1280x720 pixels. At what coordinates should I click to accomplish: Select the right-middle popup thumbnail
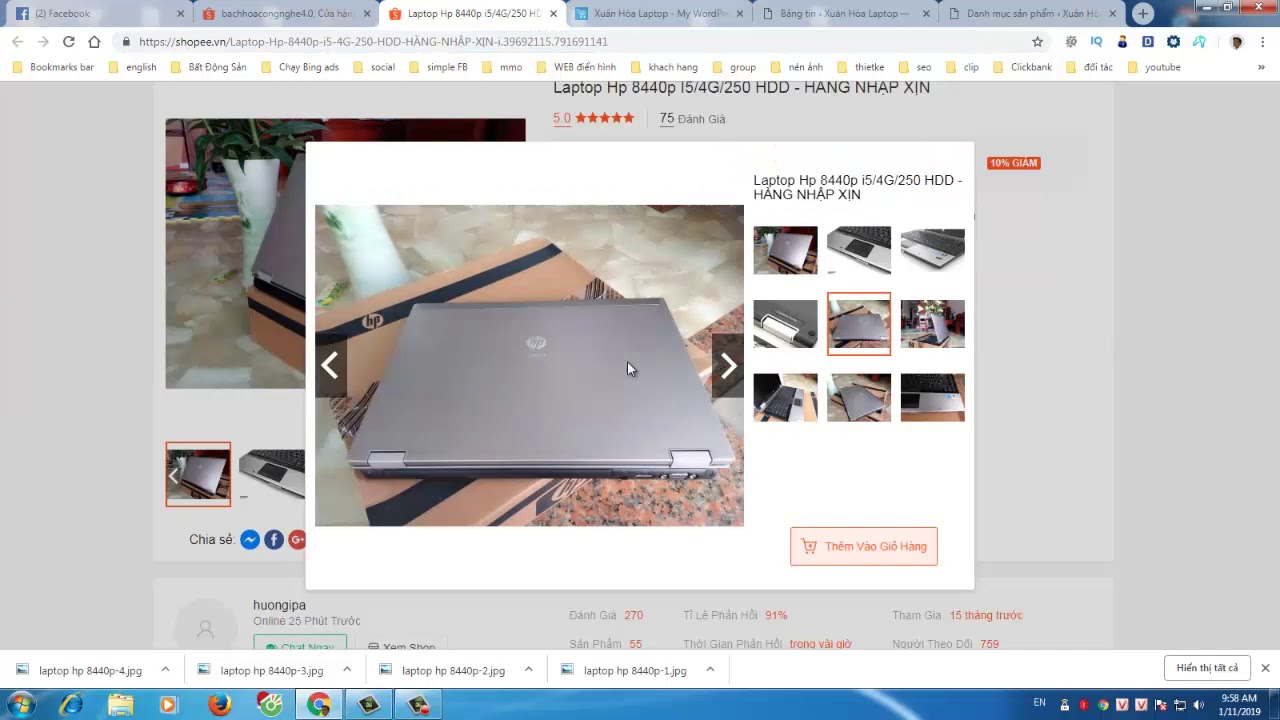click(933, 324)
